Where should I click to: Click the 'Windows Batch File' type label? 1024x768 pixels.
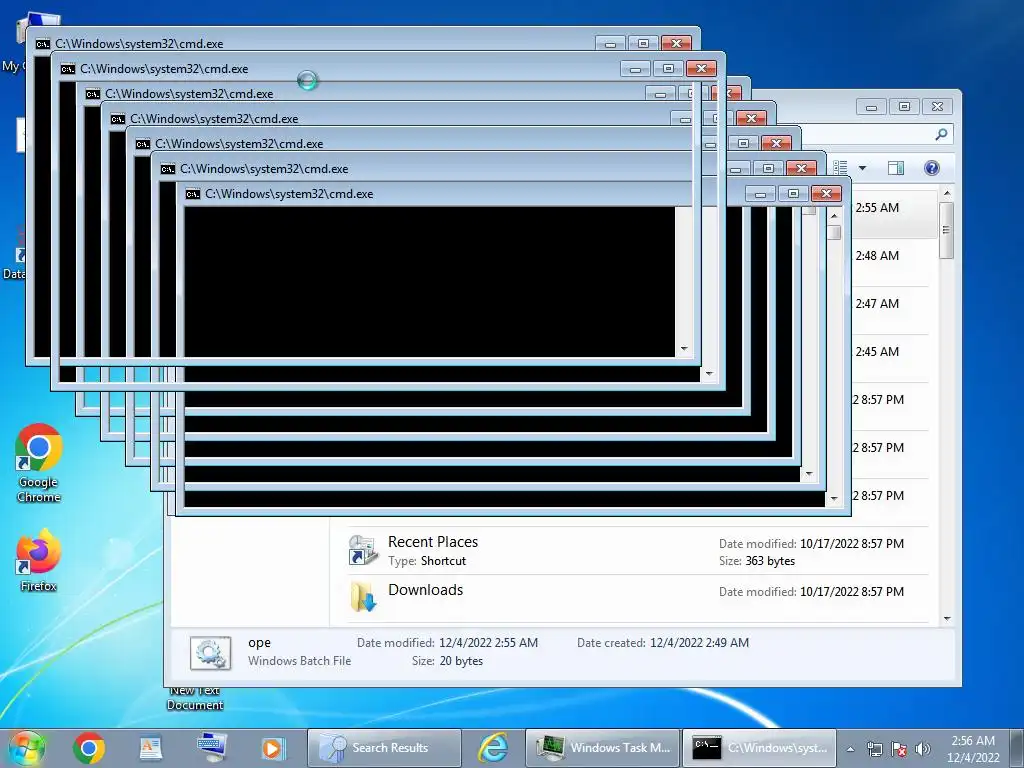point(299,661)
